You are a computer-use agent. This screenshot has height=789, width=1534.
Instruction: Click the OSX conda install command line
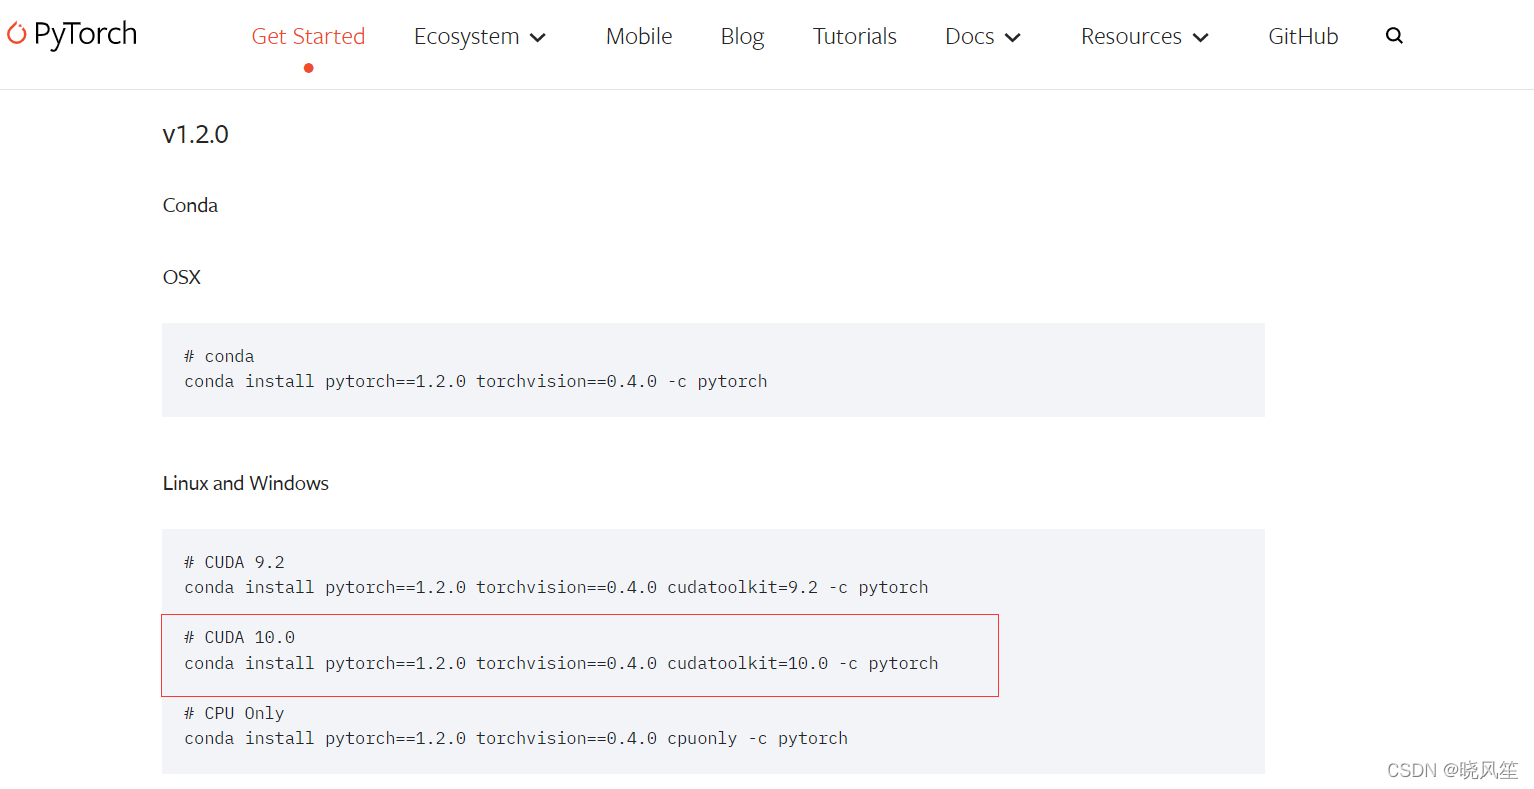coord(476,381)
